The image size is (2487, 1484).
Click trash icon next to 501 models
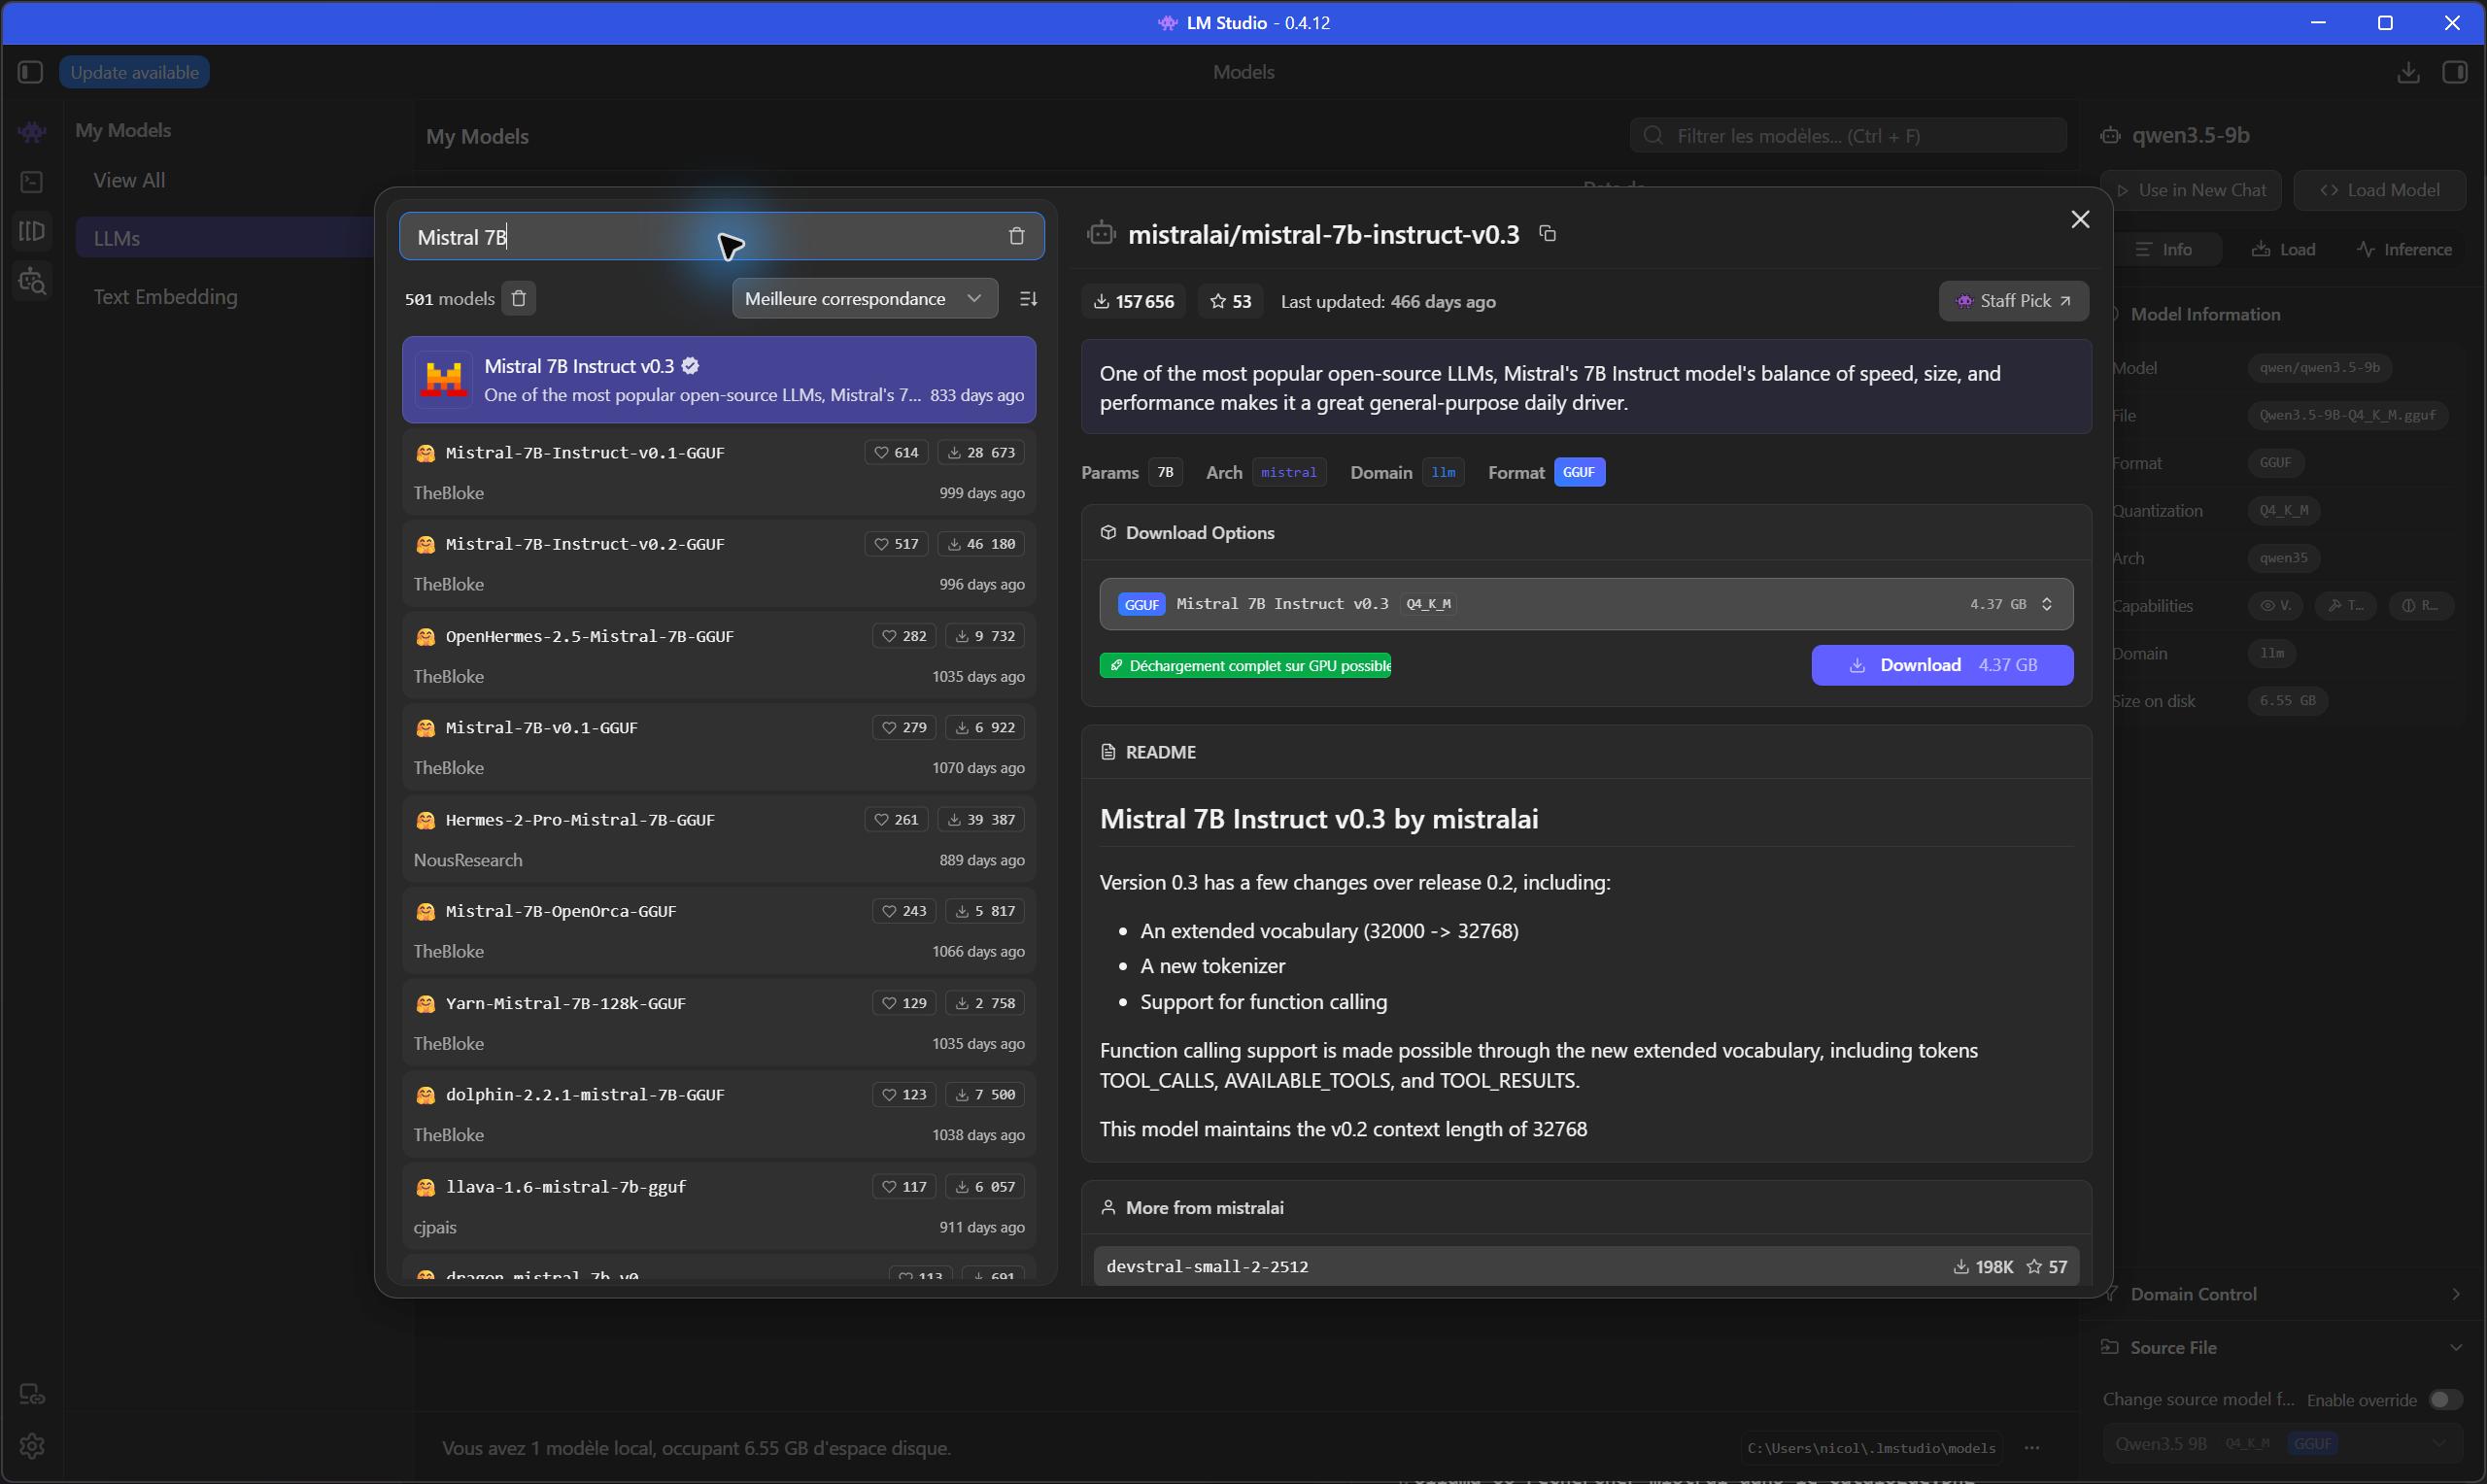(x=519, y=298)
